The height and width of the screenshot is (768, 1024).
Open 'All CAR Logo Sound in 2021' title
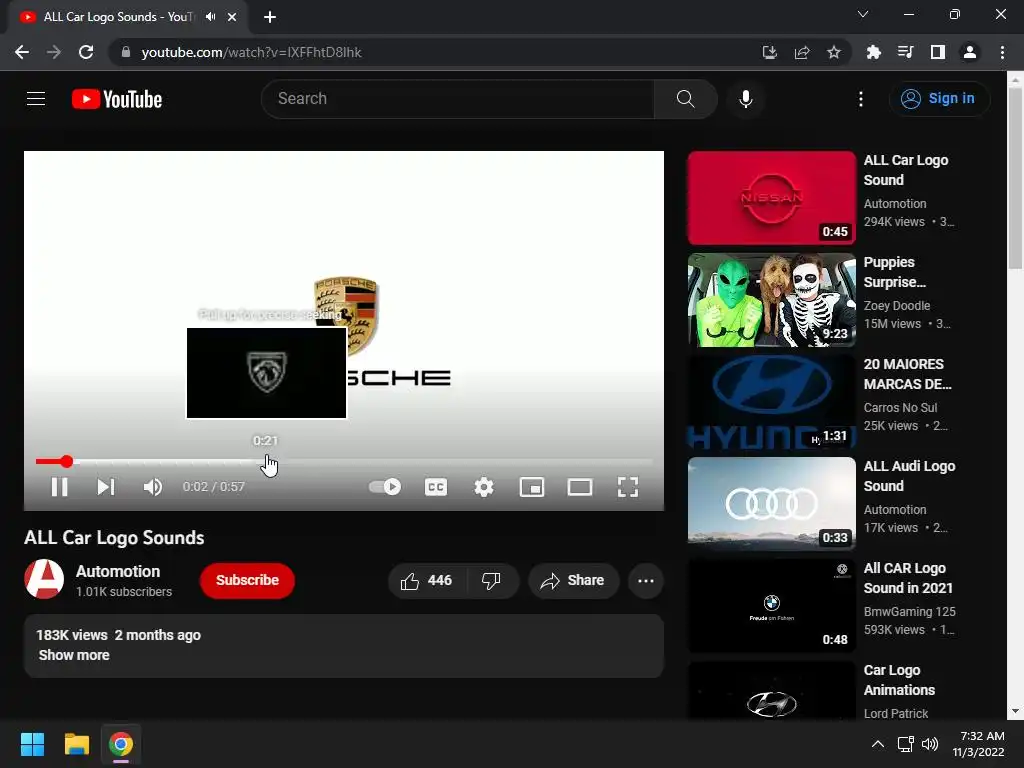[908, 578]
